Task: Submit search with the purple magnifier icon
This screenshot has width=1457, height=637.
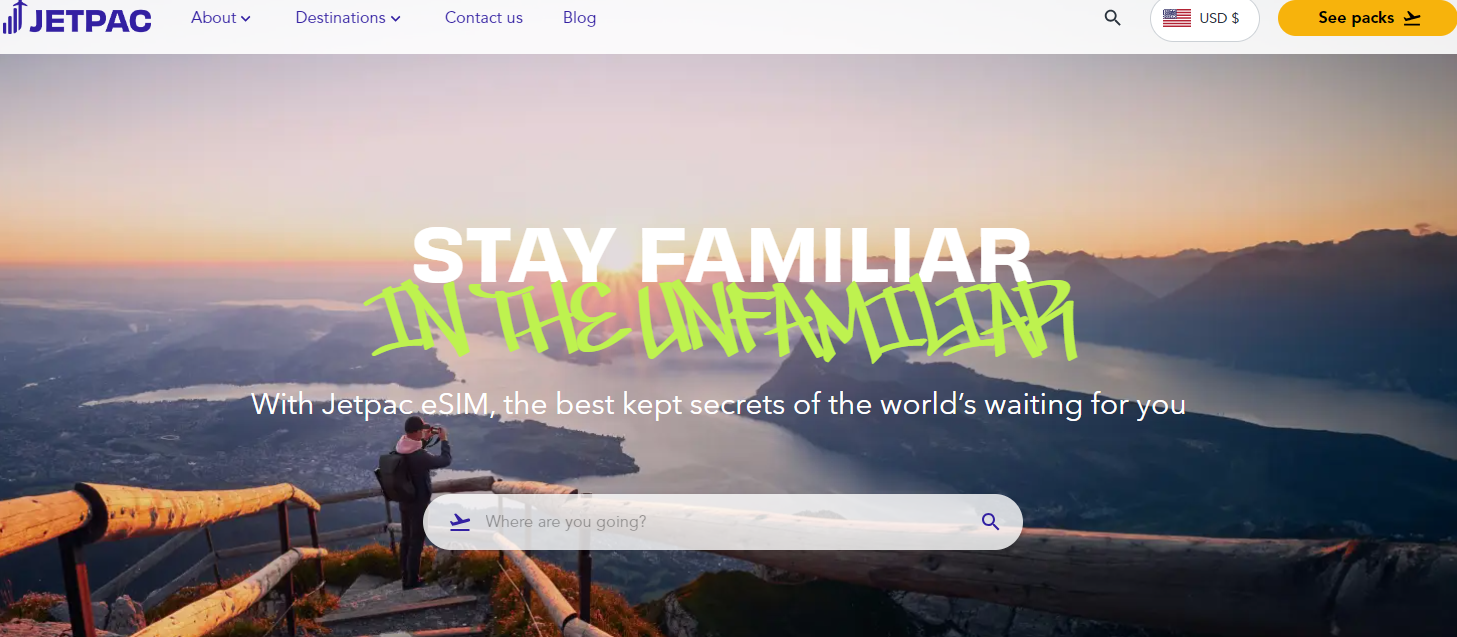Action: click(990, 522)
